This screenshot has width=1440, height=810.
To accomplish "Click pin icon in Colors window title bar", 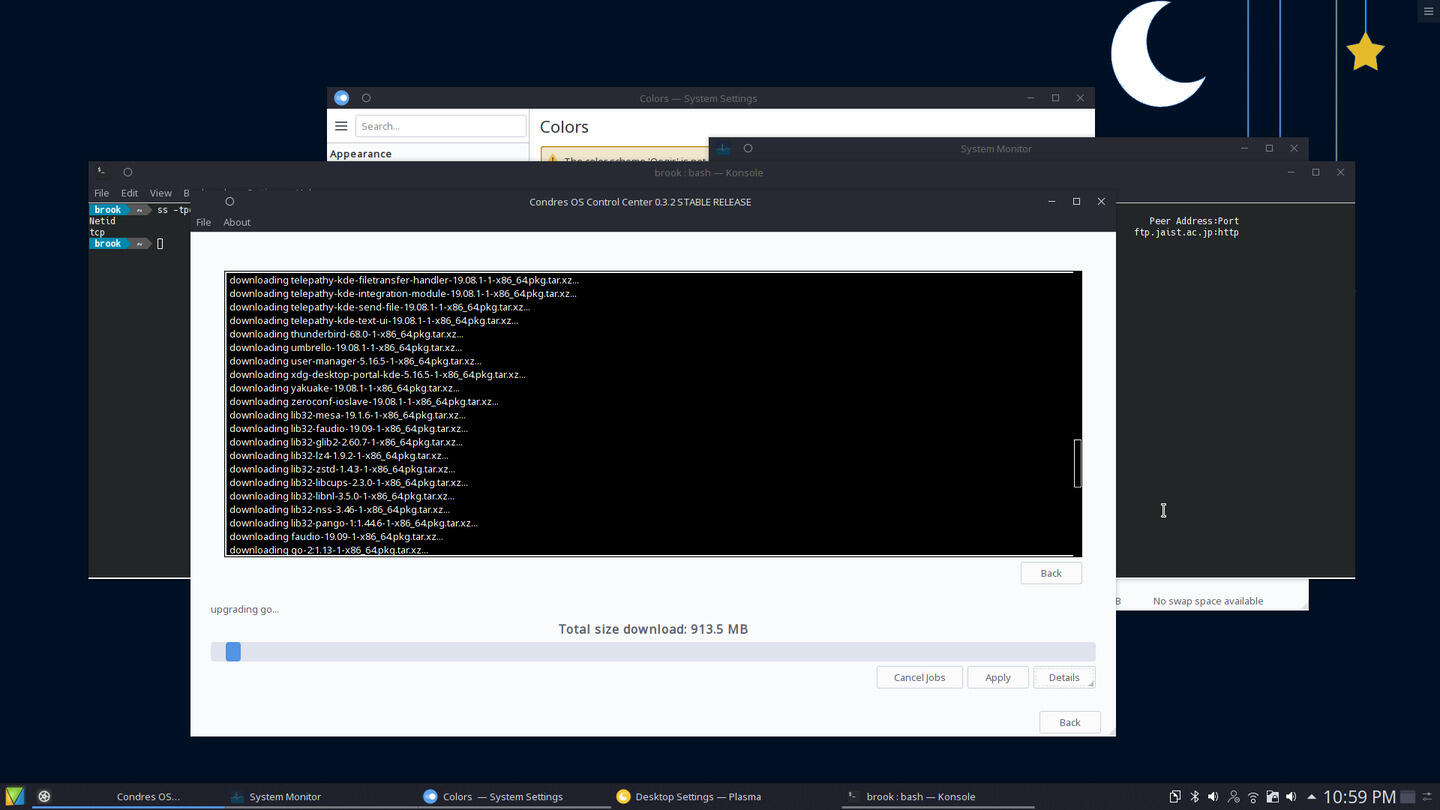I will pos(366,98).
